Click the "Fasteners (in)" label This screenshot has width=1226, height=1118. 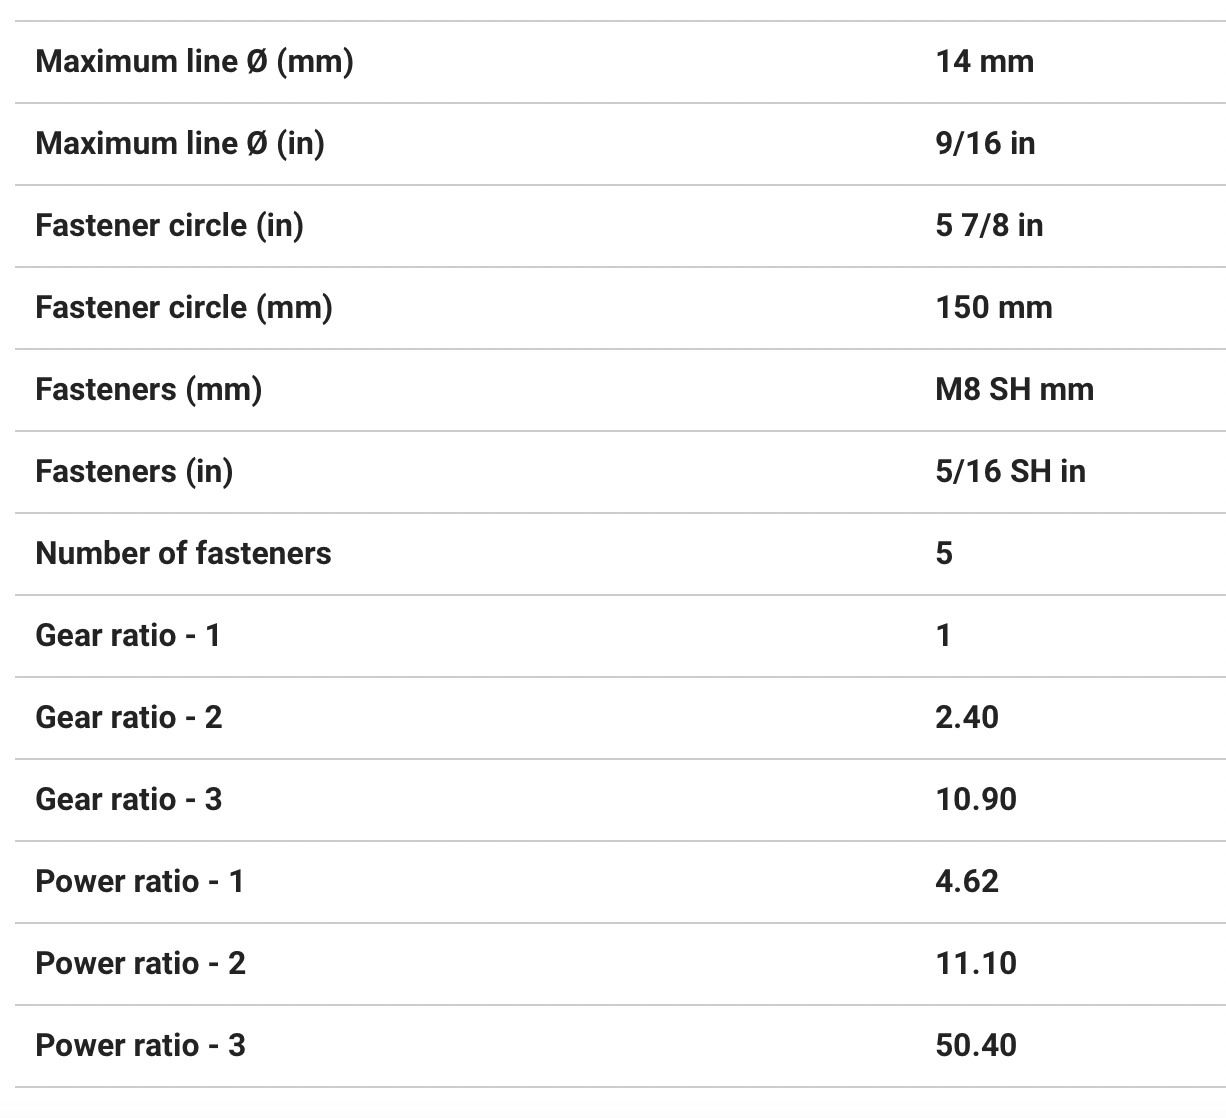(134, 472)
